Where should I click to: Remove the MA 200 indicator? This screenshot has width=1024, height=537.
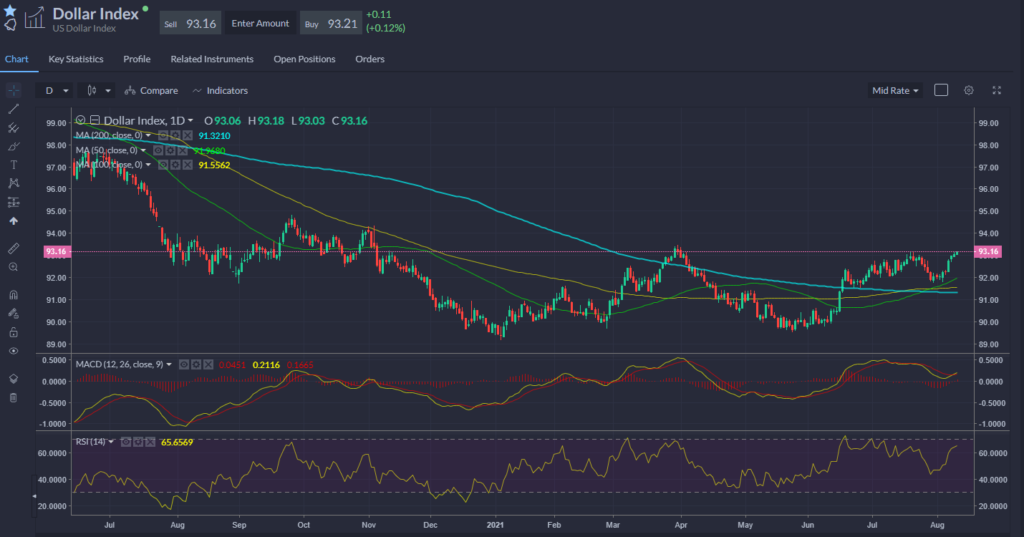[187, 135]
